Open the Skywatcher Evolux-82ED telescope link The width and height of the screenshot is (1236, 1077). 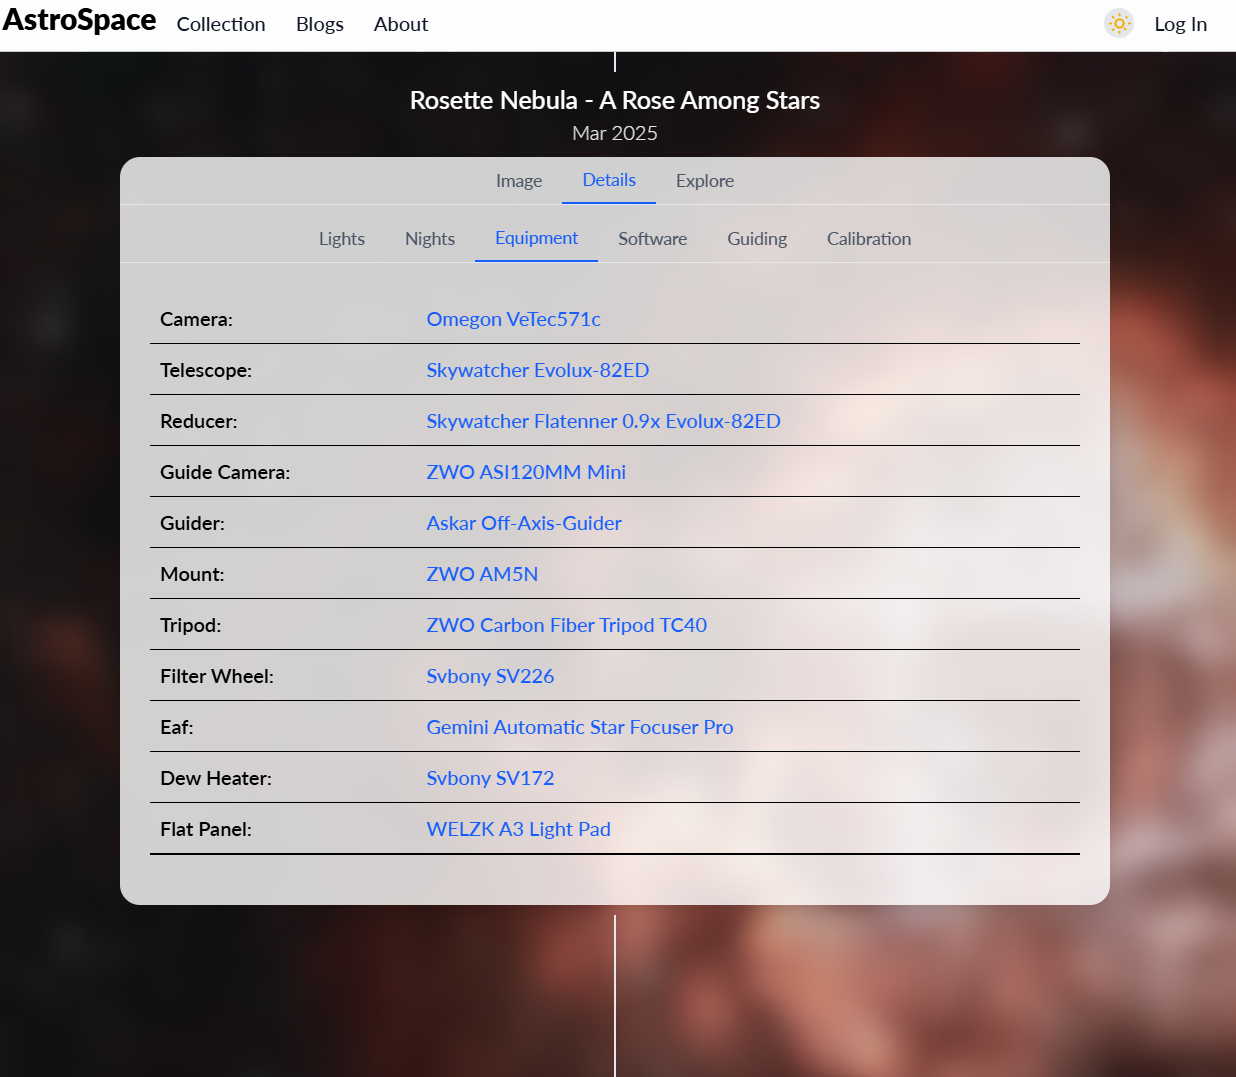[x=538, y=370]
